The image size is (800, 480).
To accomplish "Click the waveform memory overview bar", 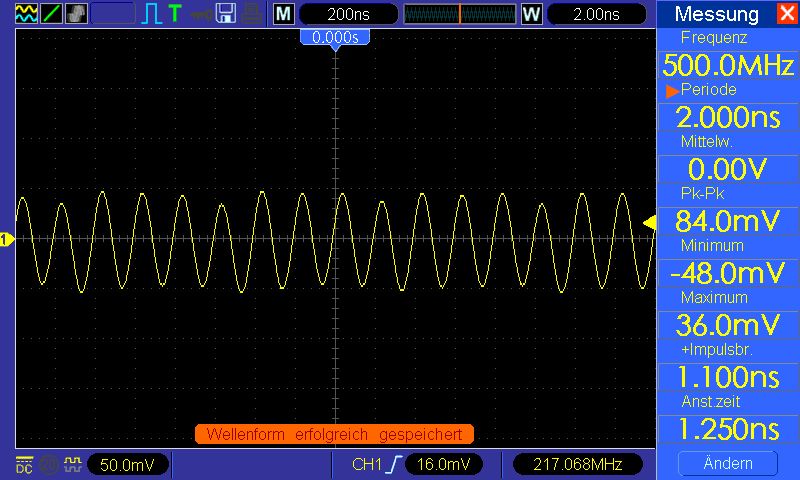I will coord(460,14).
